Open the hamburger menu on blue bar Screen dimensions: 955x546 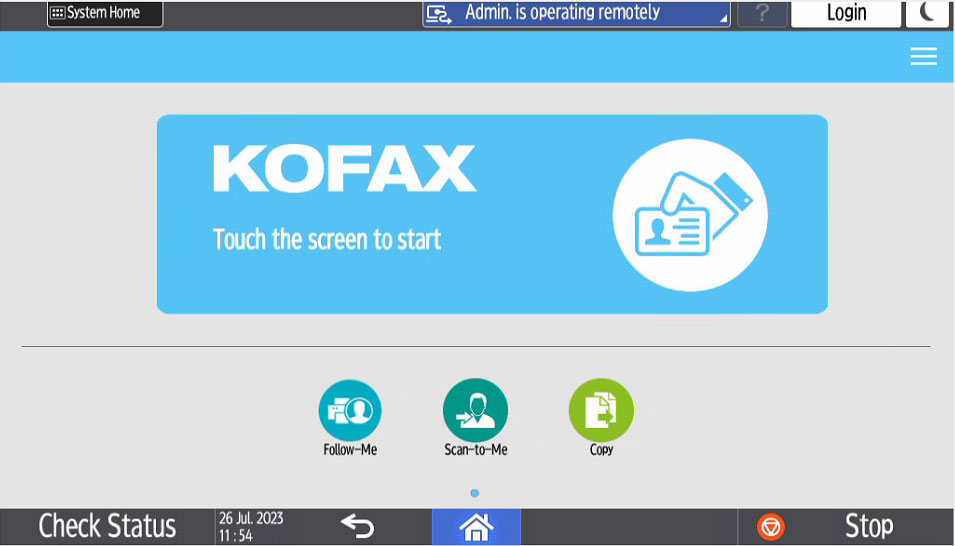[x=923, y=56]
